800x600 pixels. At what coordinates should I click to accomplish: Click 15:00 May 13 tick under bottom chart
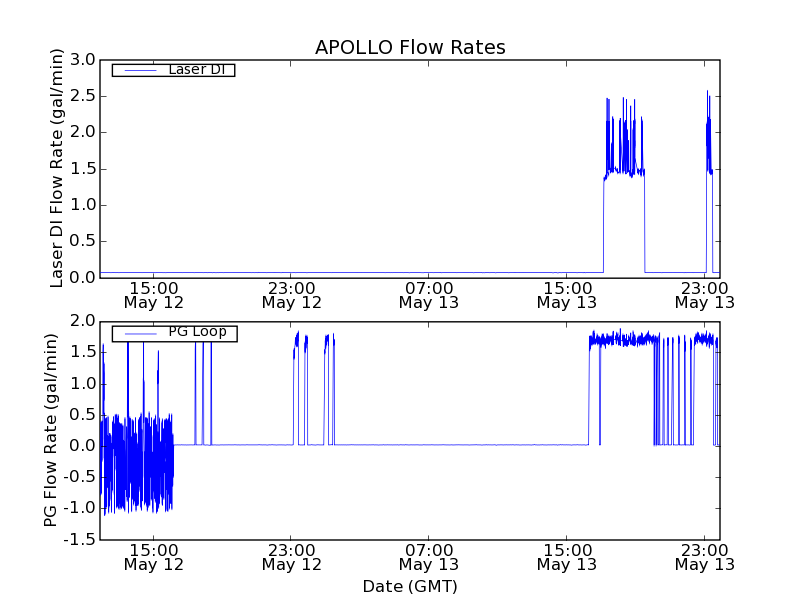point(566,557)
